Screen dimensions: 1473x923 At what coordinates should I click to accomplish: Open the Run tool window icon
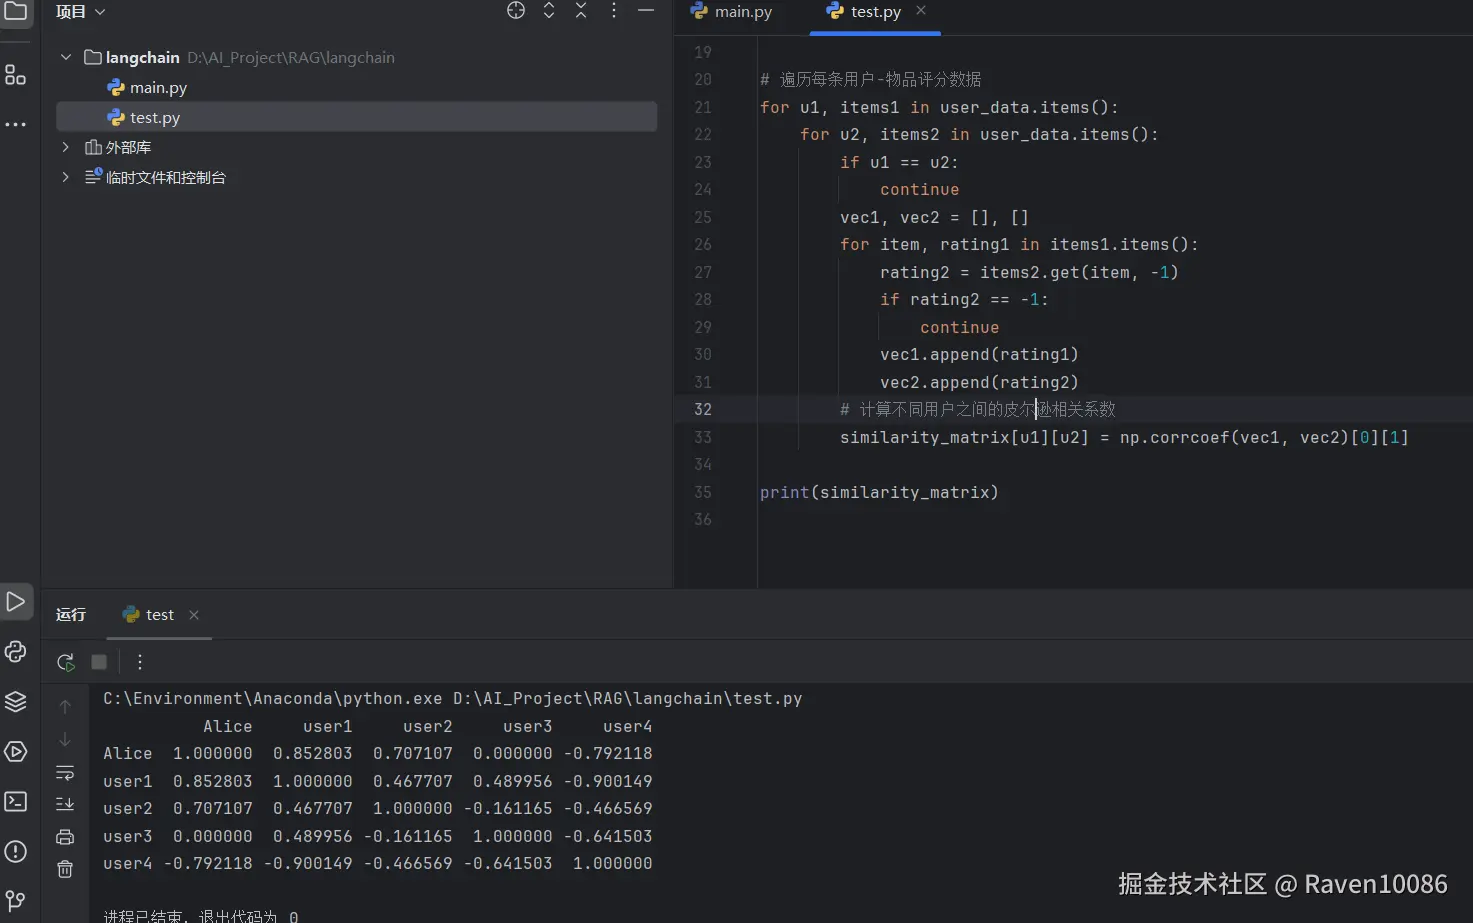16,602
